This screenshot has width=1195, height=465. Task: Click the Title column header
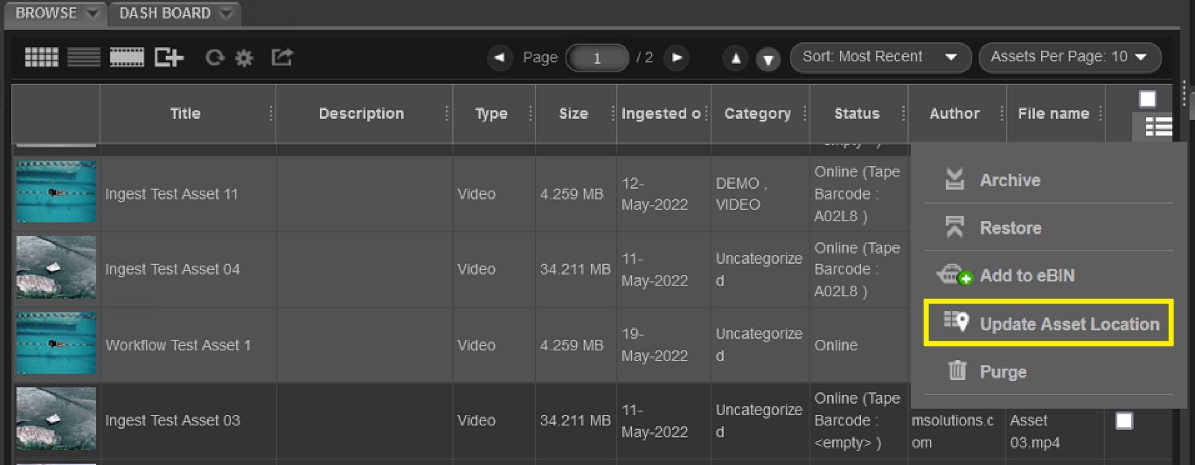(187, 114)
